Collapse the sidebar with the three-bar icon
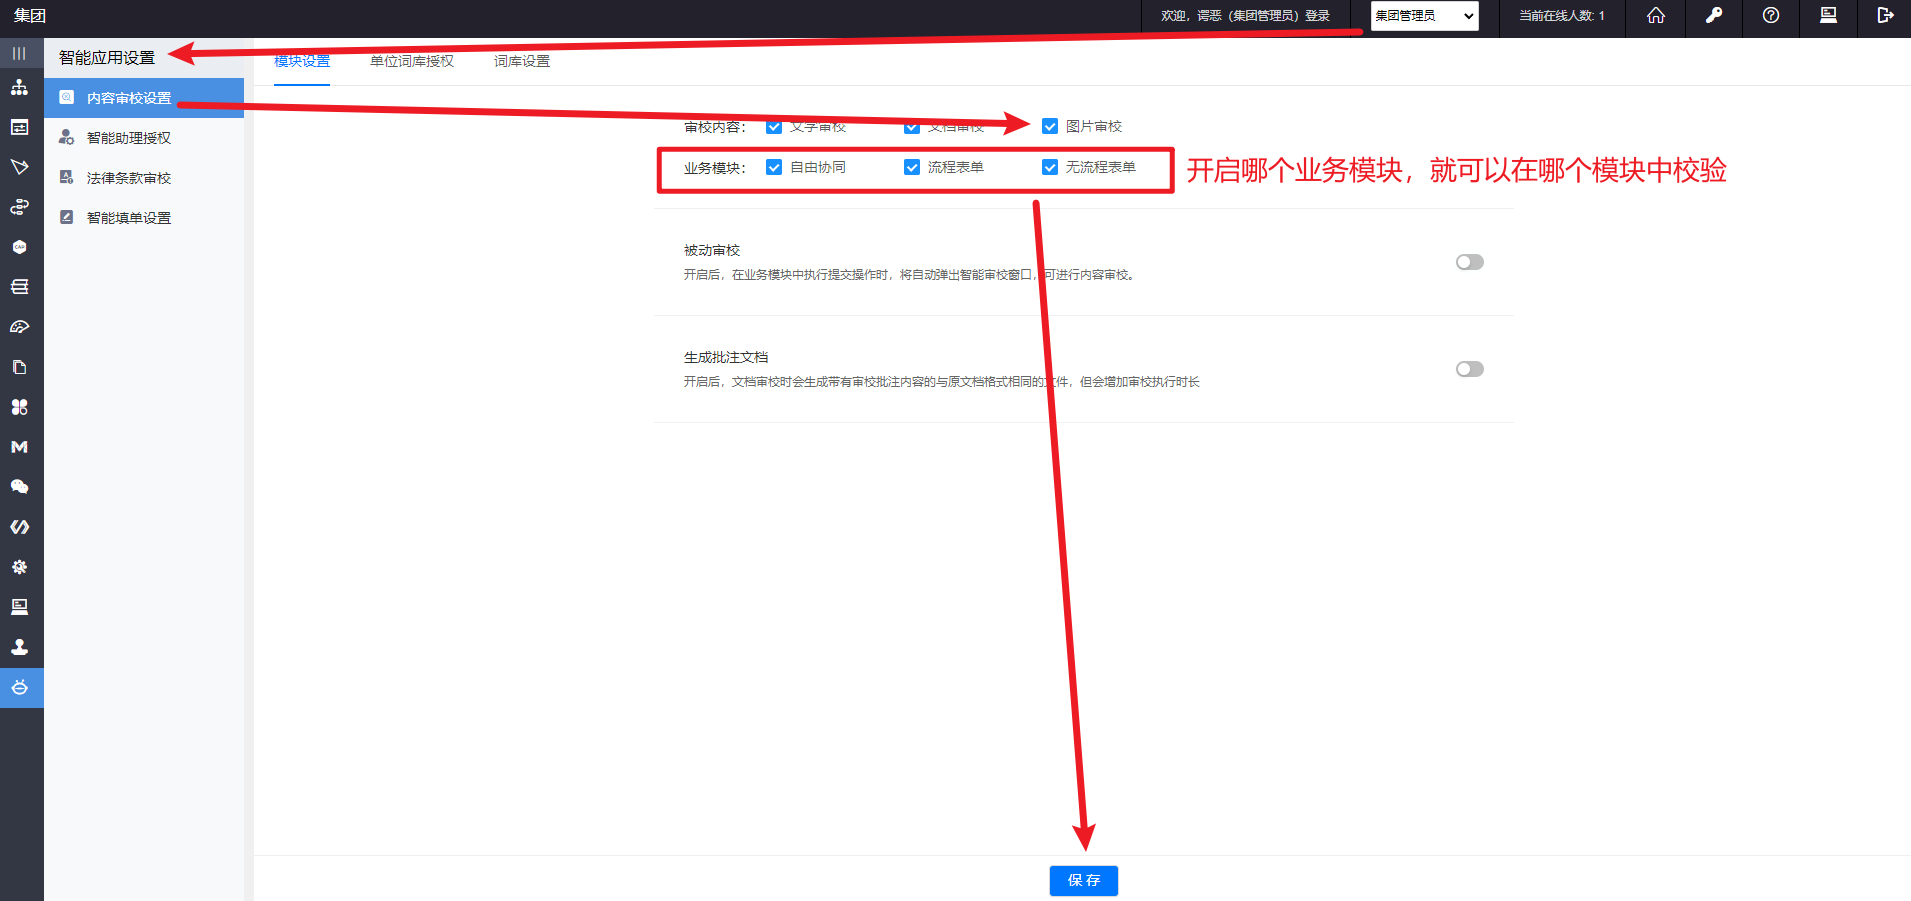1911x901 pixels. (19, 53)
